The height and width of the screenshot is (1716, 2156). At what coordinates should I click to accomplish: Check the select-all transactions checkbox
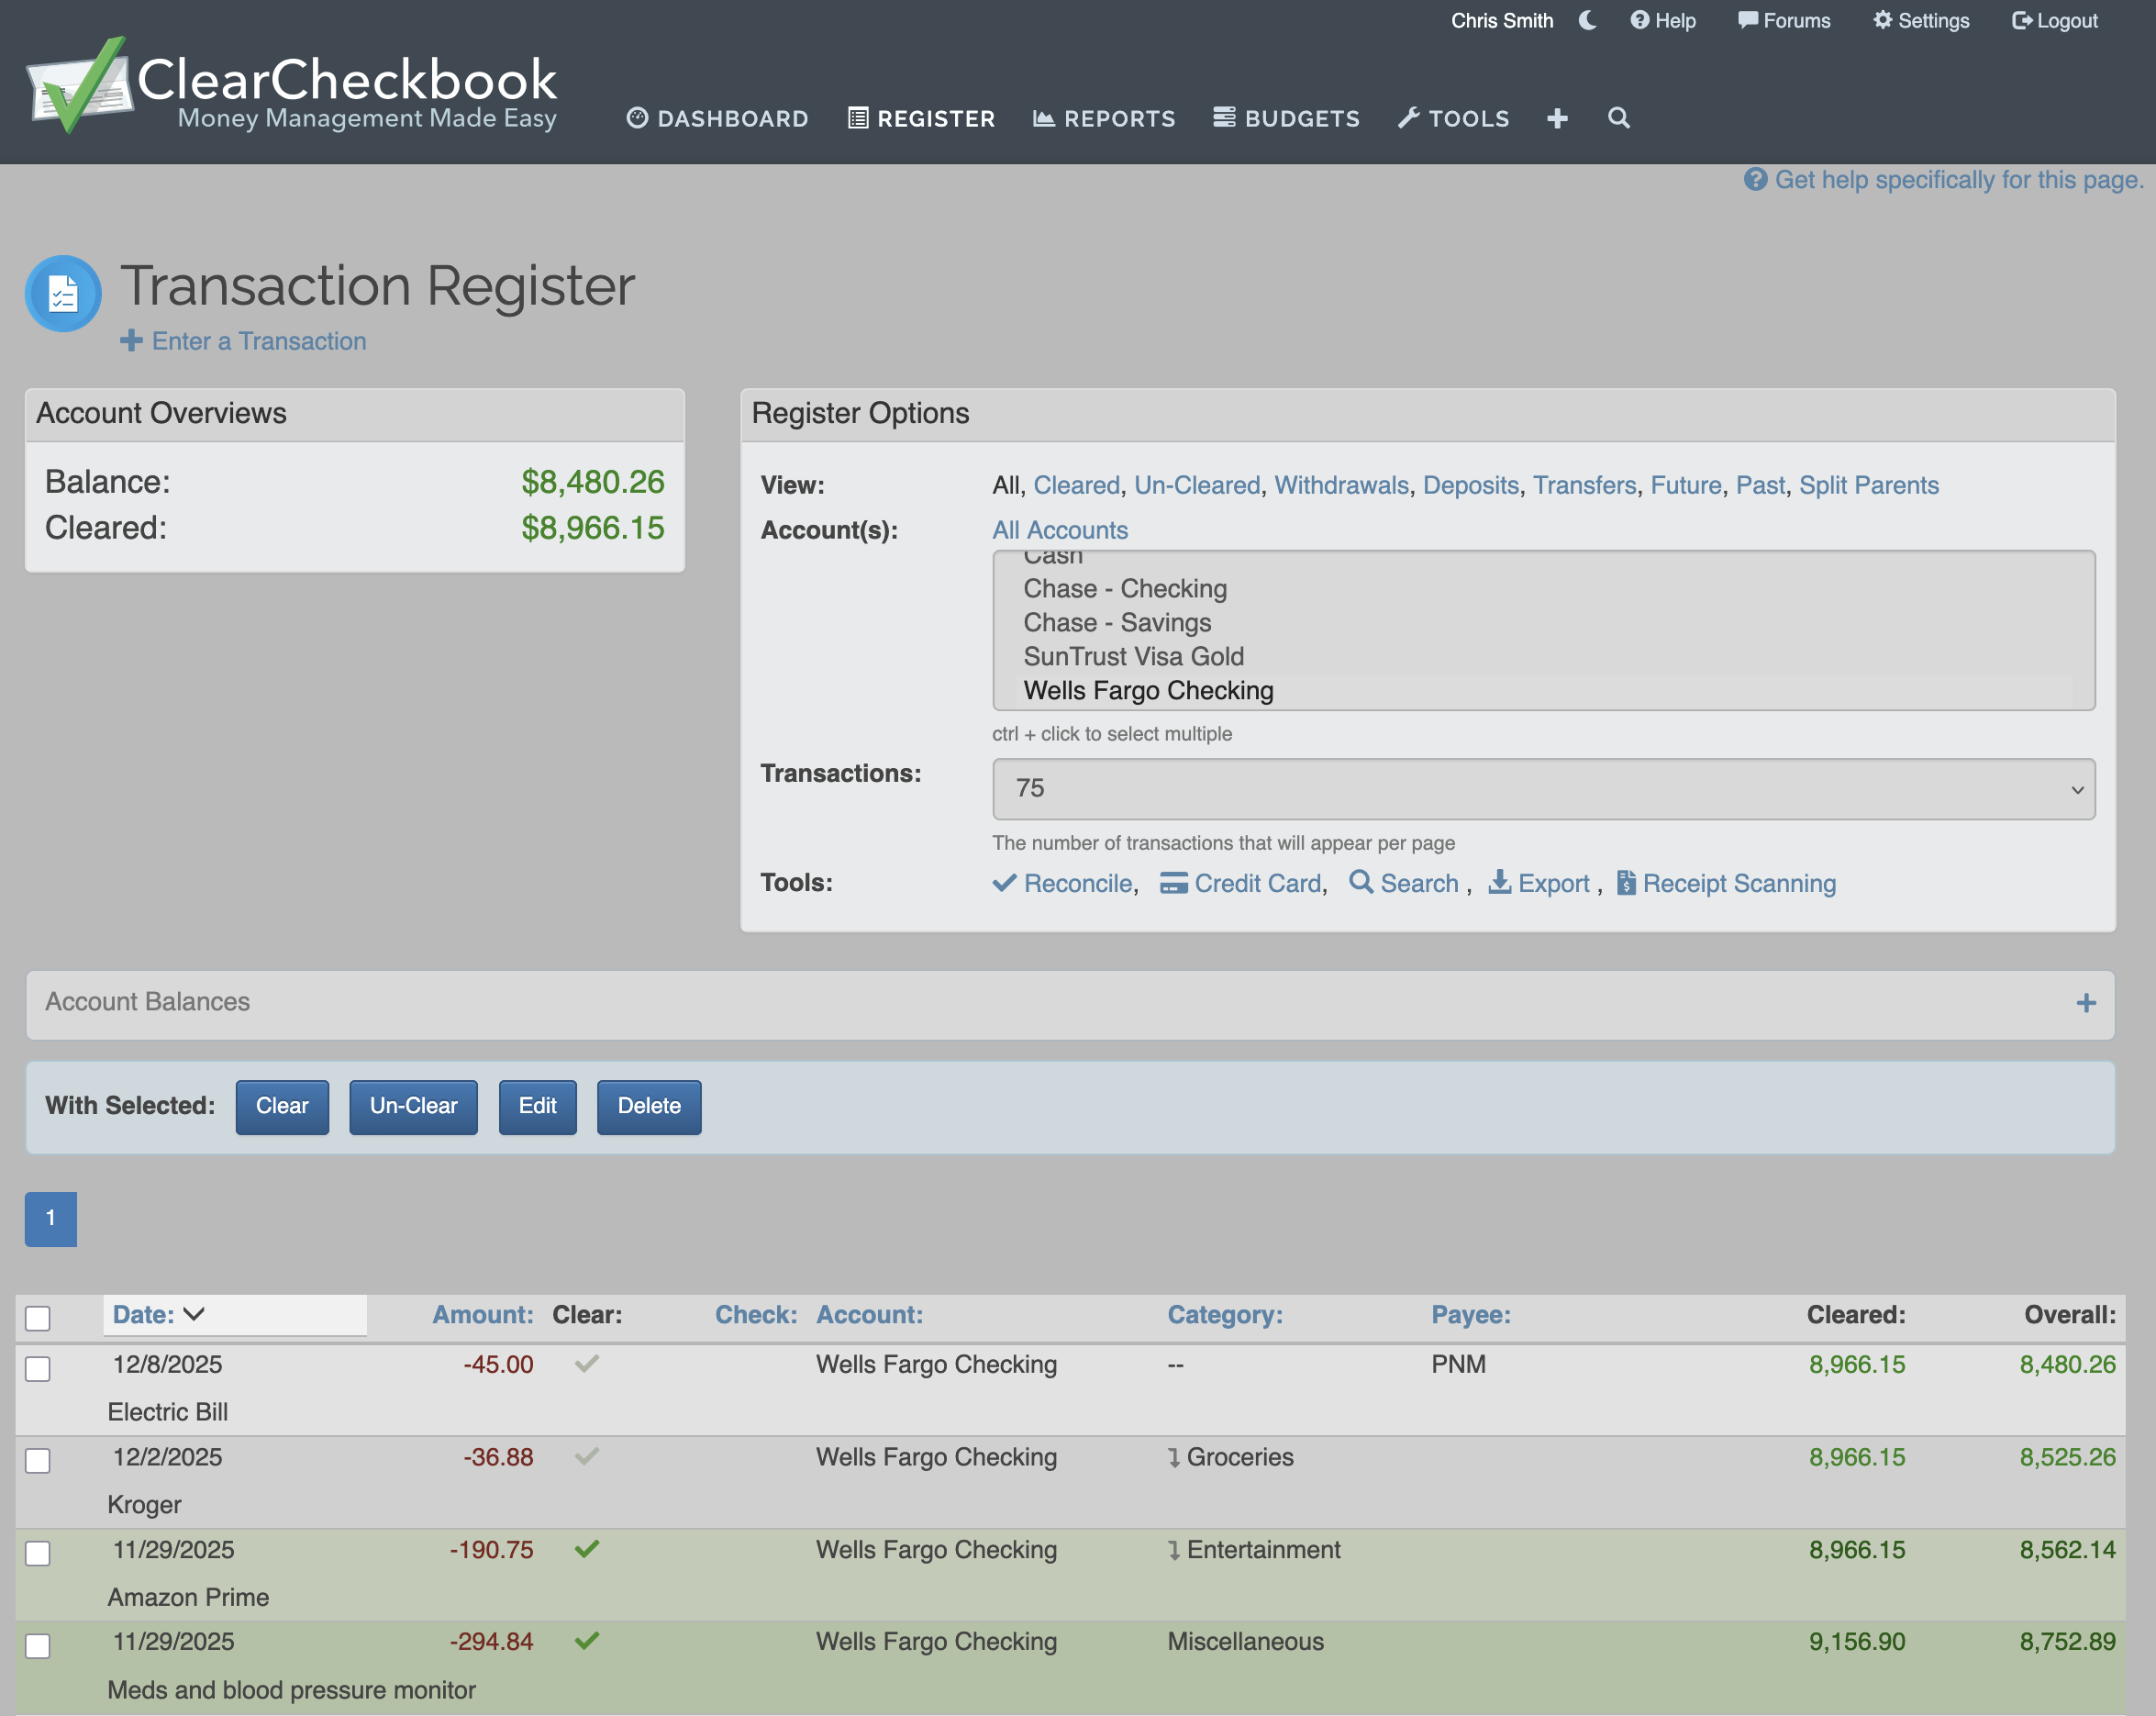pyautogui.click(x=38, y=1318)
